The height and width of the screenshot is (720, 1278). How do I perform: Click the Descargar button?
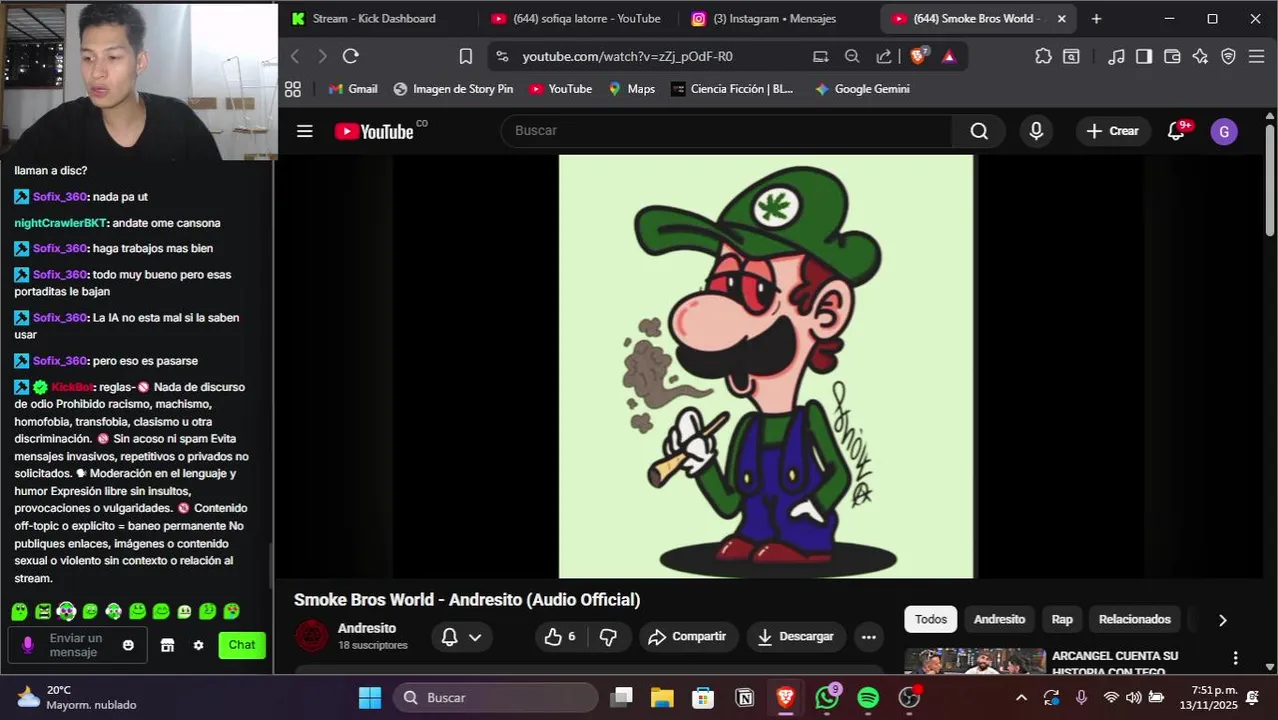pyautogui.click(x=796, y=637)
